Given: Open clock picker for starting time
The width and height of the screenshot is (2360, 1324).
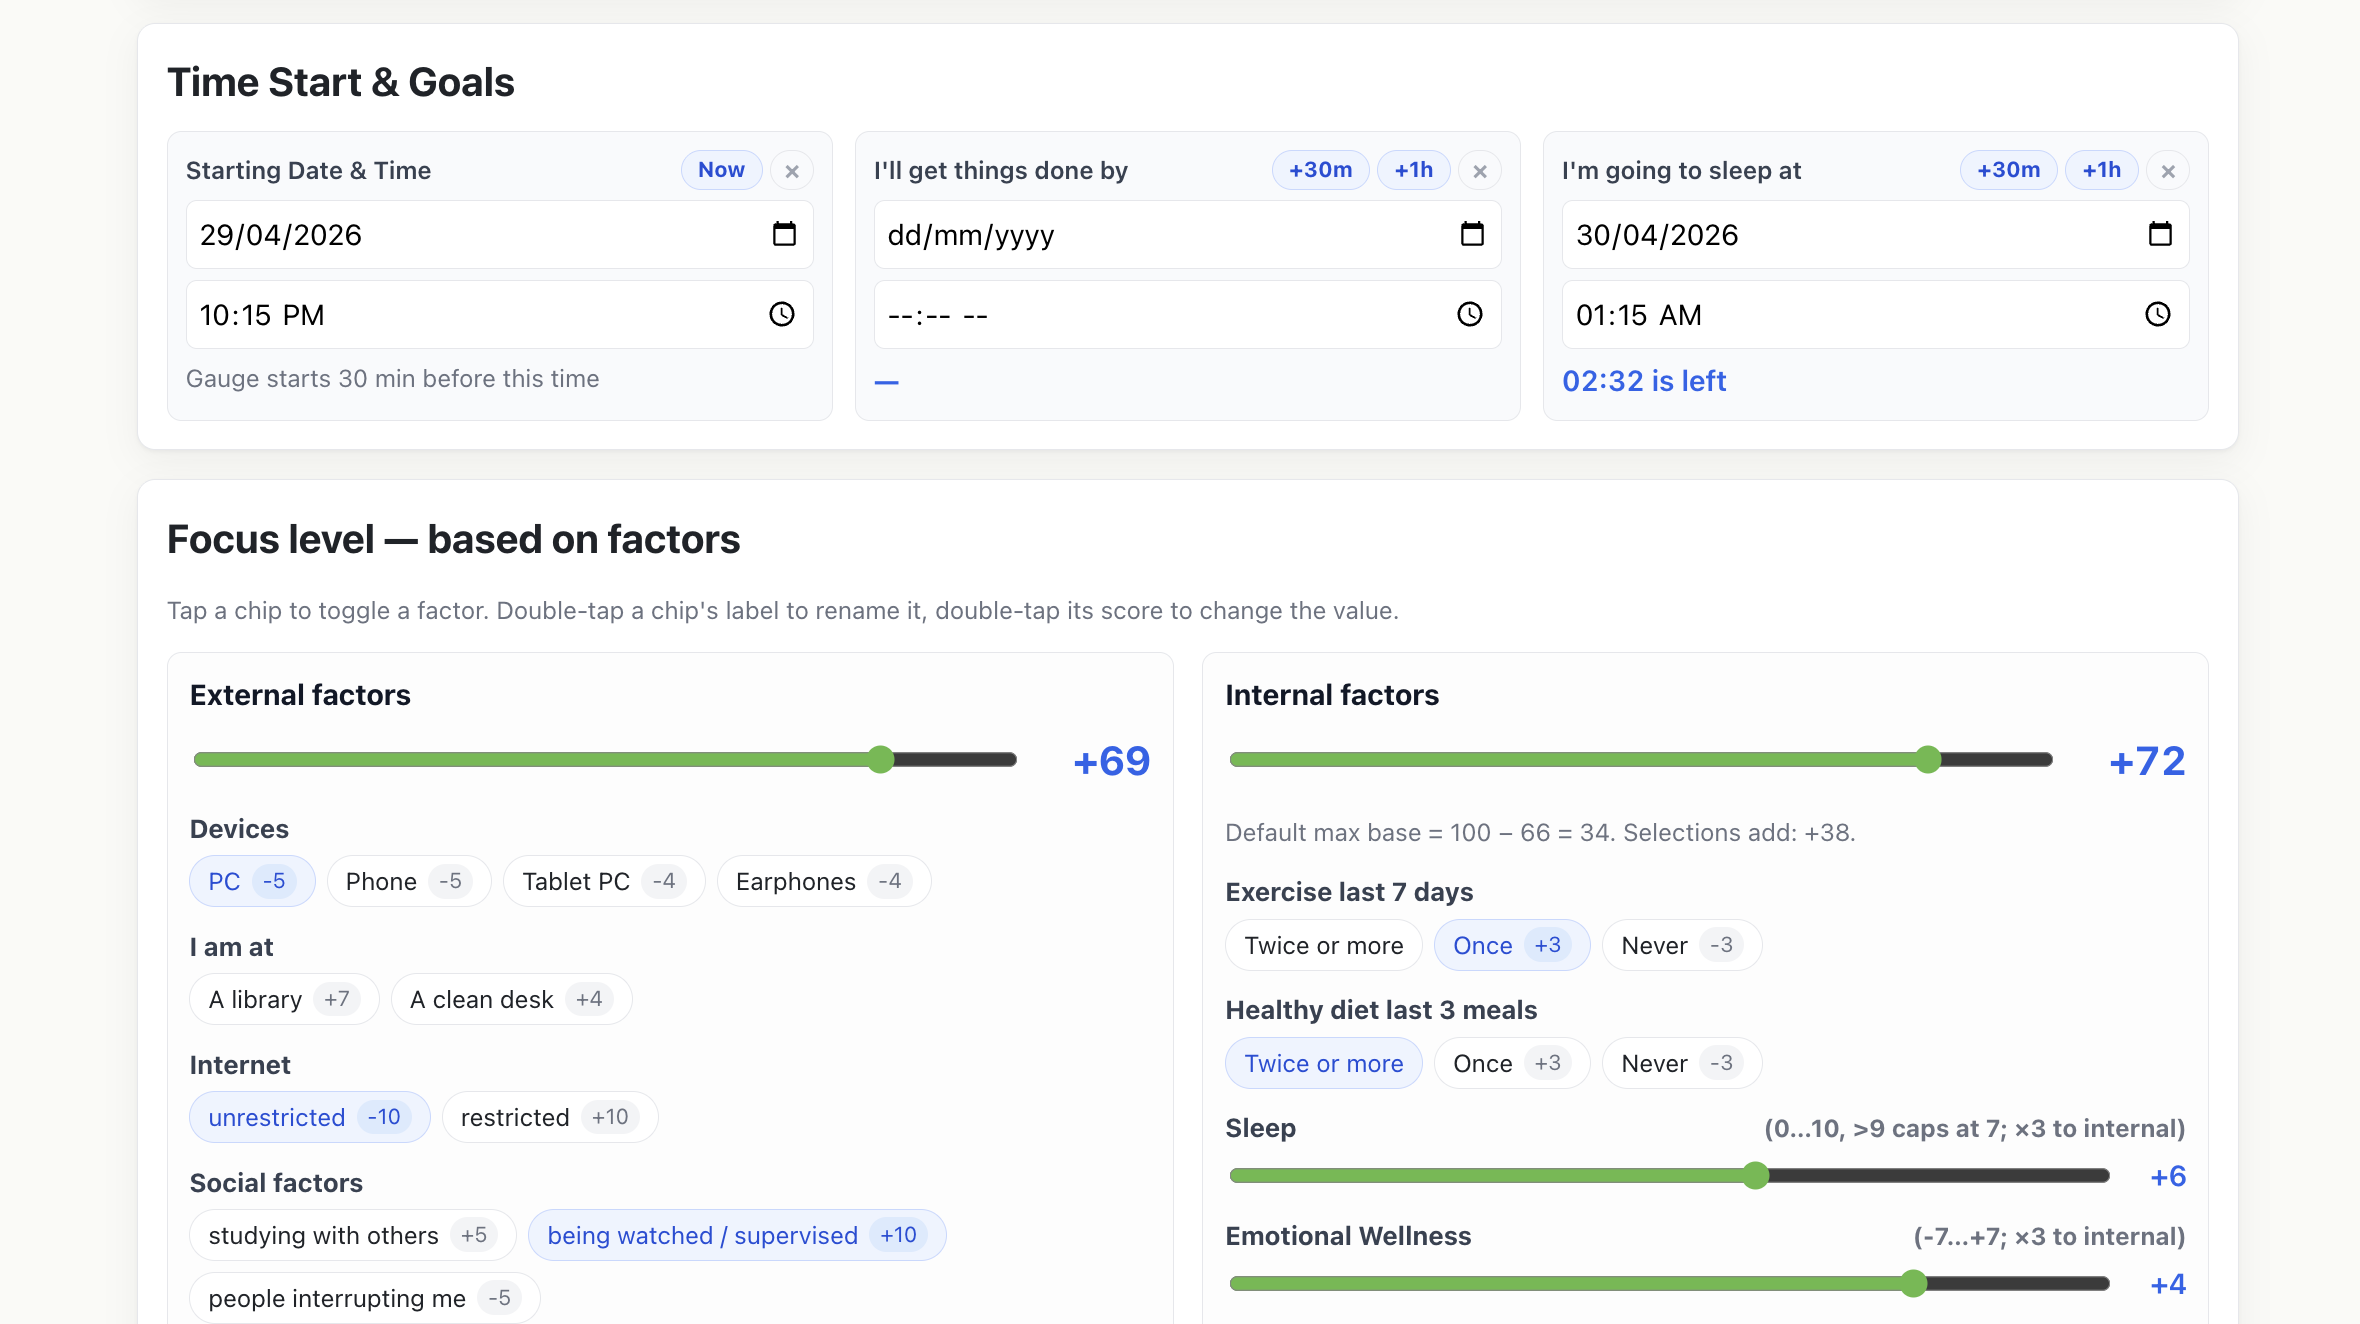Looking at the screenshot, I should tap(782, 315).
